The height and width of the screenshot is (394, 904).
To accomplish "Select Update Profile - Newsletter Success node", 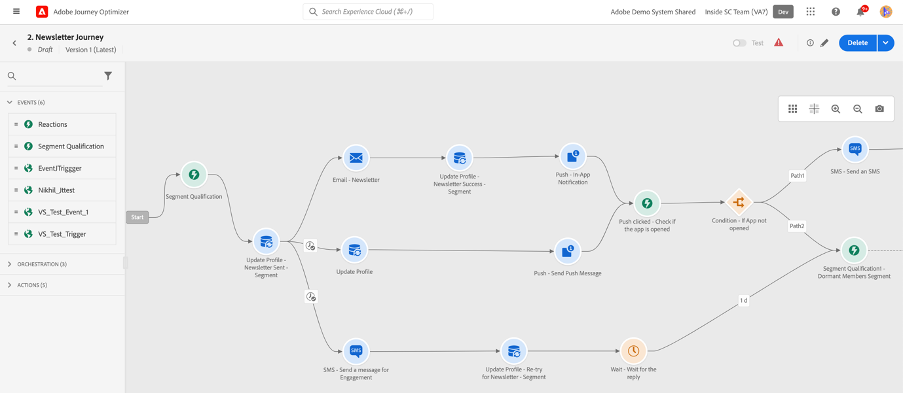I will click(x=459, y=157).
